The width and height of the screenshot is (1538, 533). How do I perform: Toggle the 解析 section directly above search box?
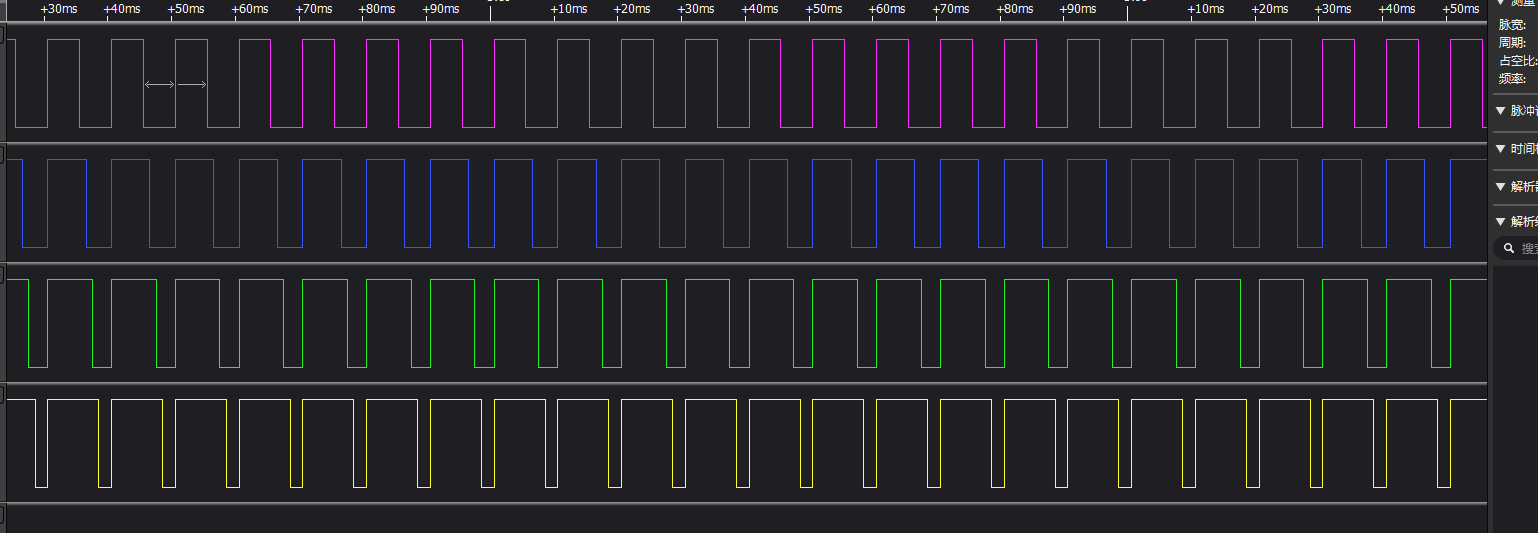[x=1500, y=222]
